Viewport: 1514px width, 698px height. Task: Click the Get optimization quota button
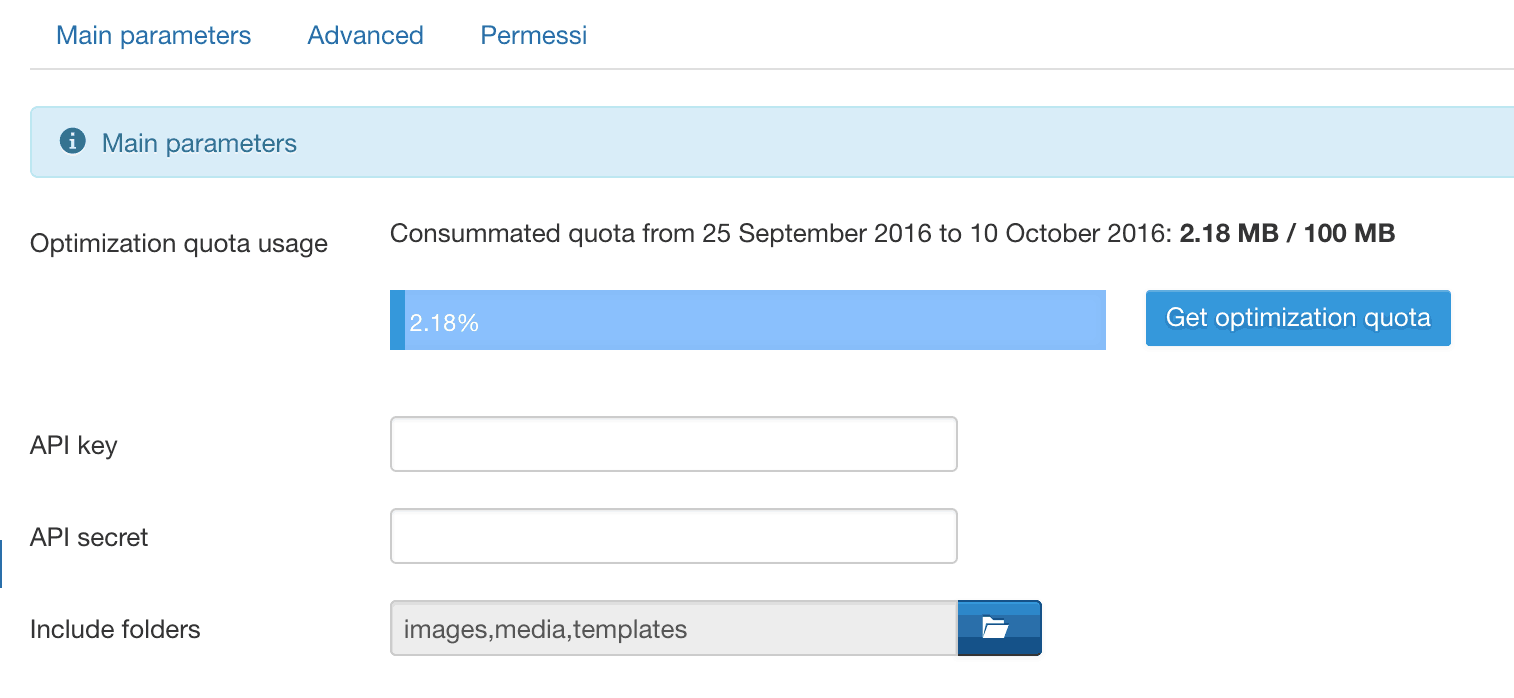[1298, 318]
